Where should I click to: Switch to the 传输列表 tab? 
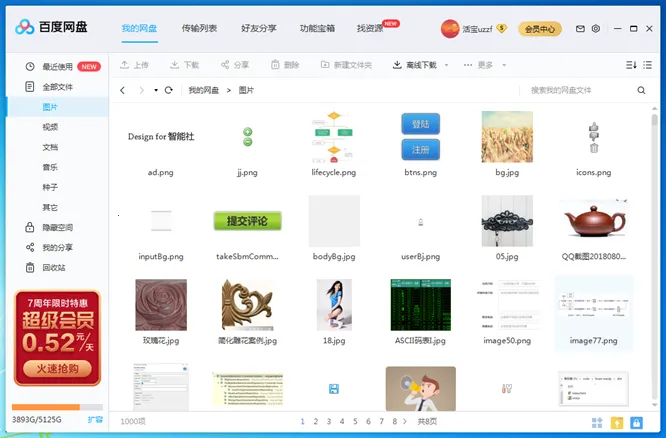pos(199,28)
